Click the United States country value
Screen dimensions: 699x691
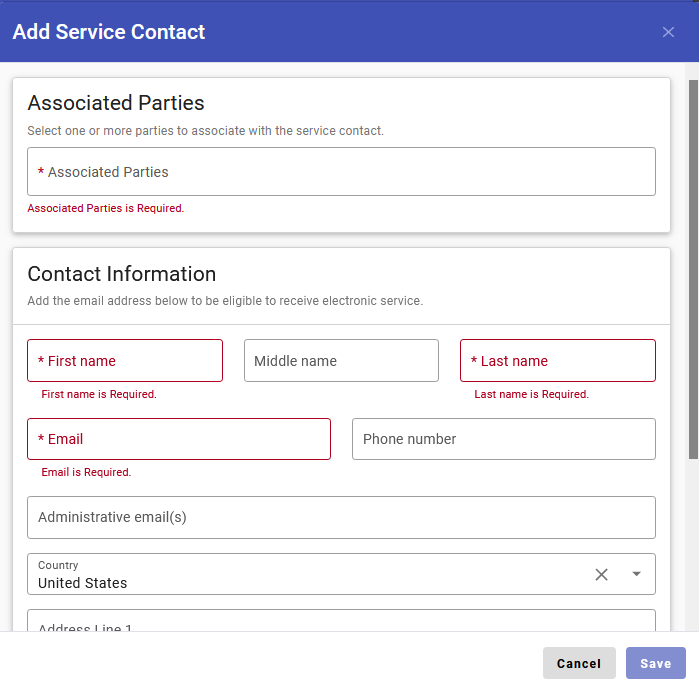pos(83,583)
